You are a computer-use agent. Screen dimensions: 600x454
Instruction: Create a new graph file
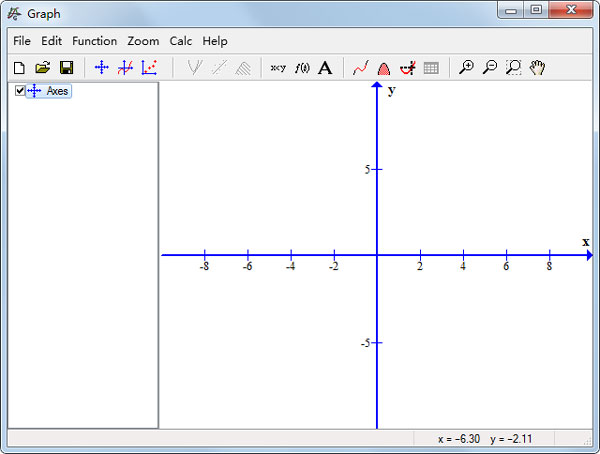[x=19, y=68]
